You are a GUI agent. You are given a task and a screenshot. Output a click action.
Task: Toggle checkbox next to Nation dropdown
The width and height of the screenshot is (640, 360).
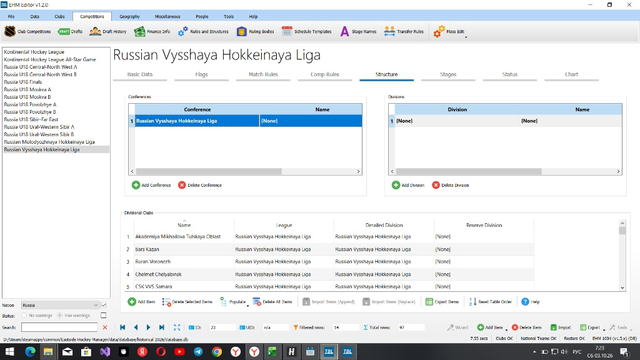point(104,305)
